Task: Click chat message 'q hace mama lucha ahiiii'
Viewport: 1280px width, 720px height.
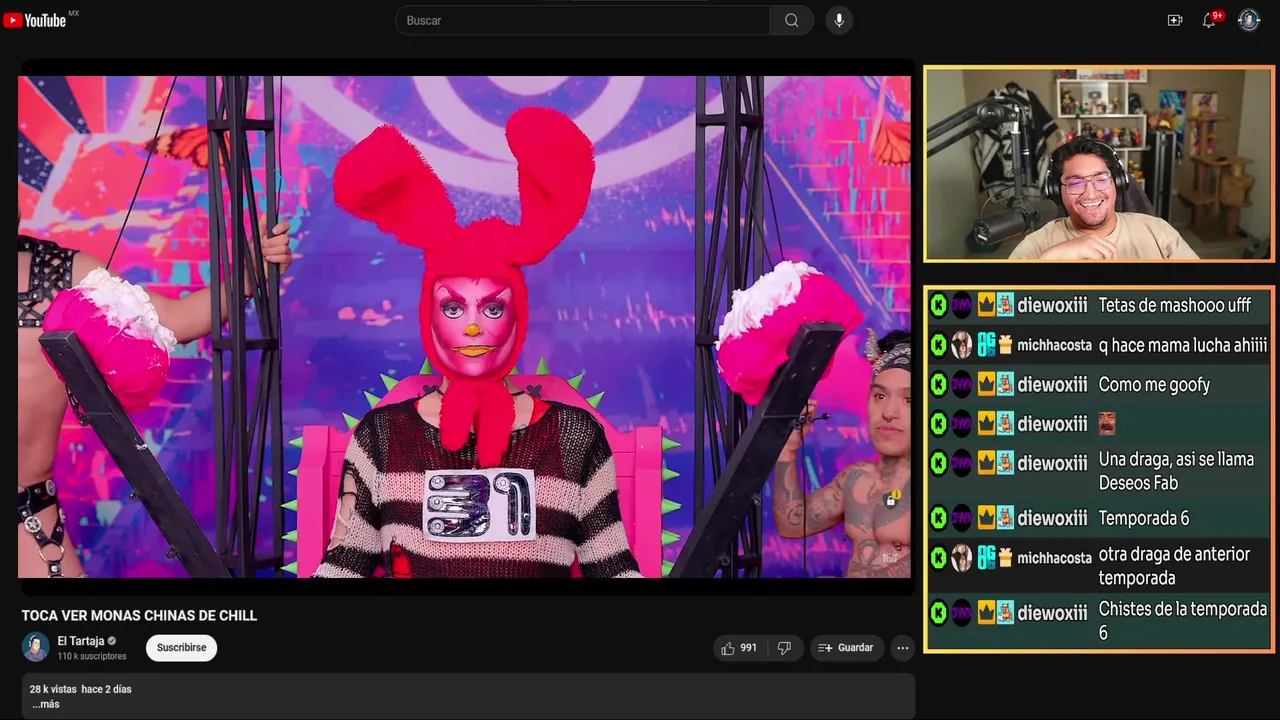Action: coord(1183,345)
